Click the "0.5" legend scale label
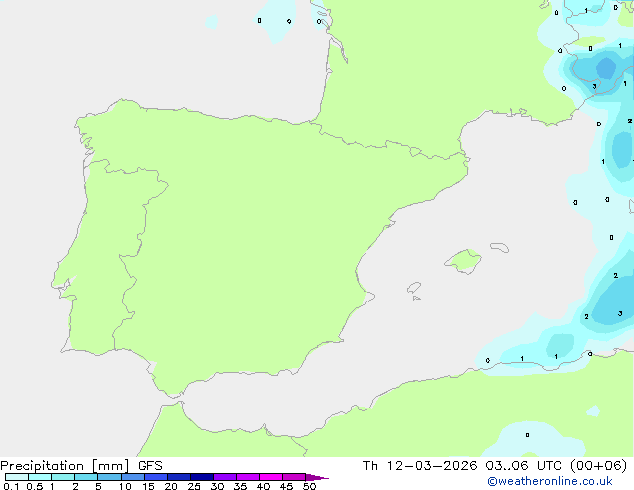Image resolution: width=634 pixels, height=490 pixels. click(x=35, y=486)
